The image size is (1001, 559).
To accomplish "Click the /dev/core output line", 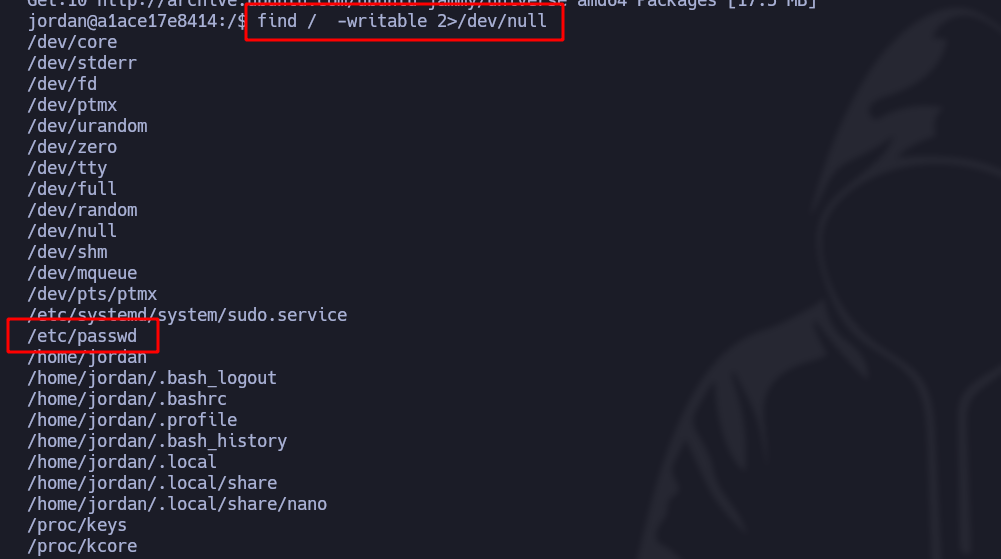I will pos(72,42).
